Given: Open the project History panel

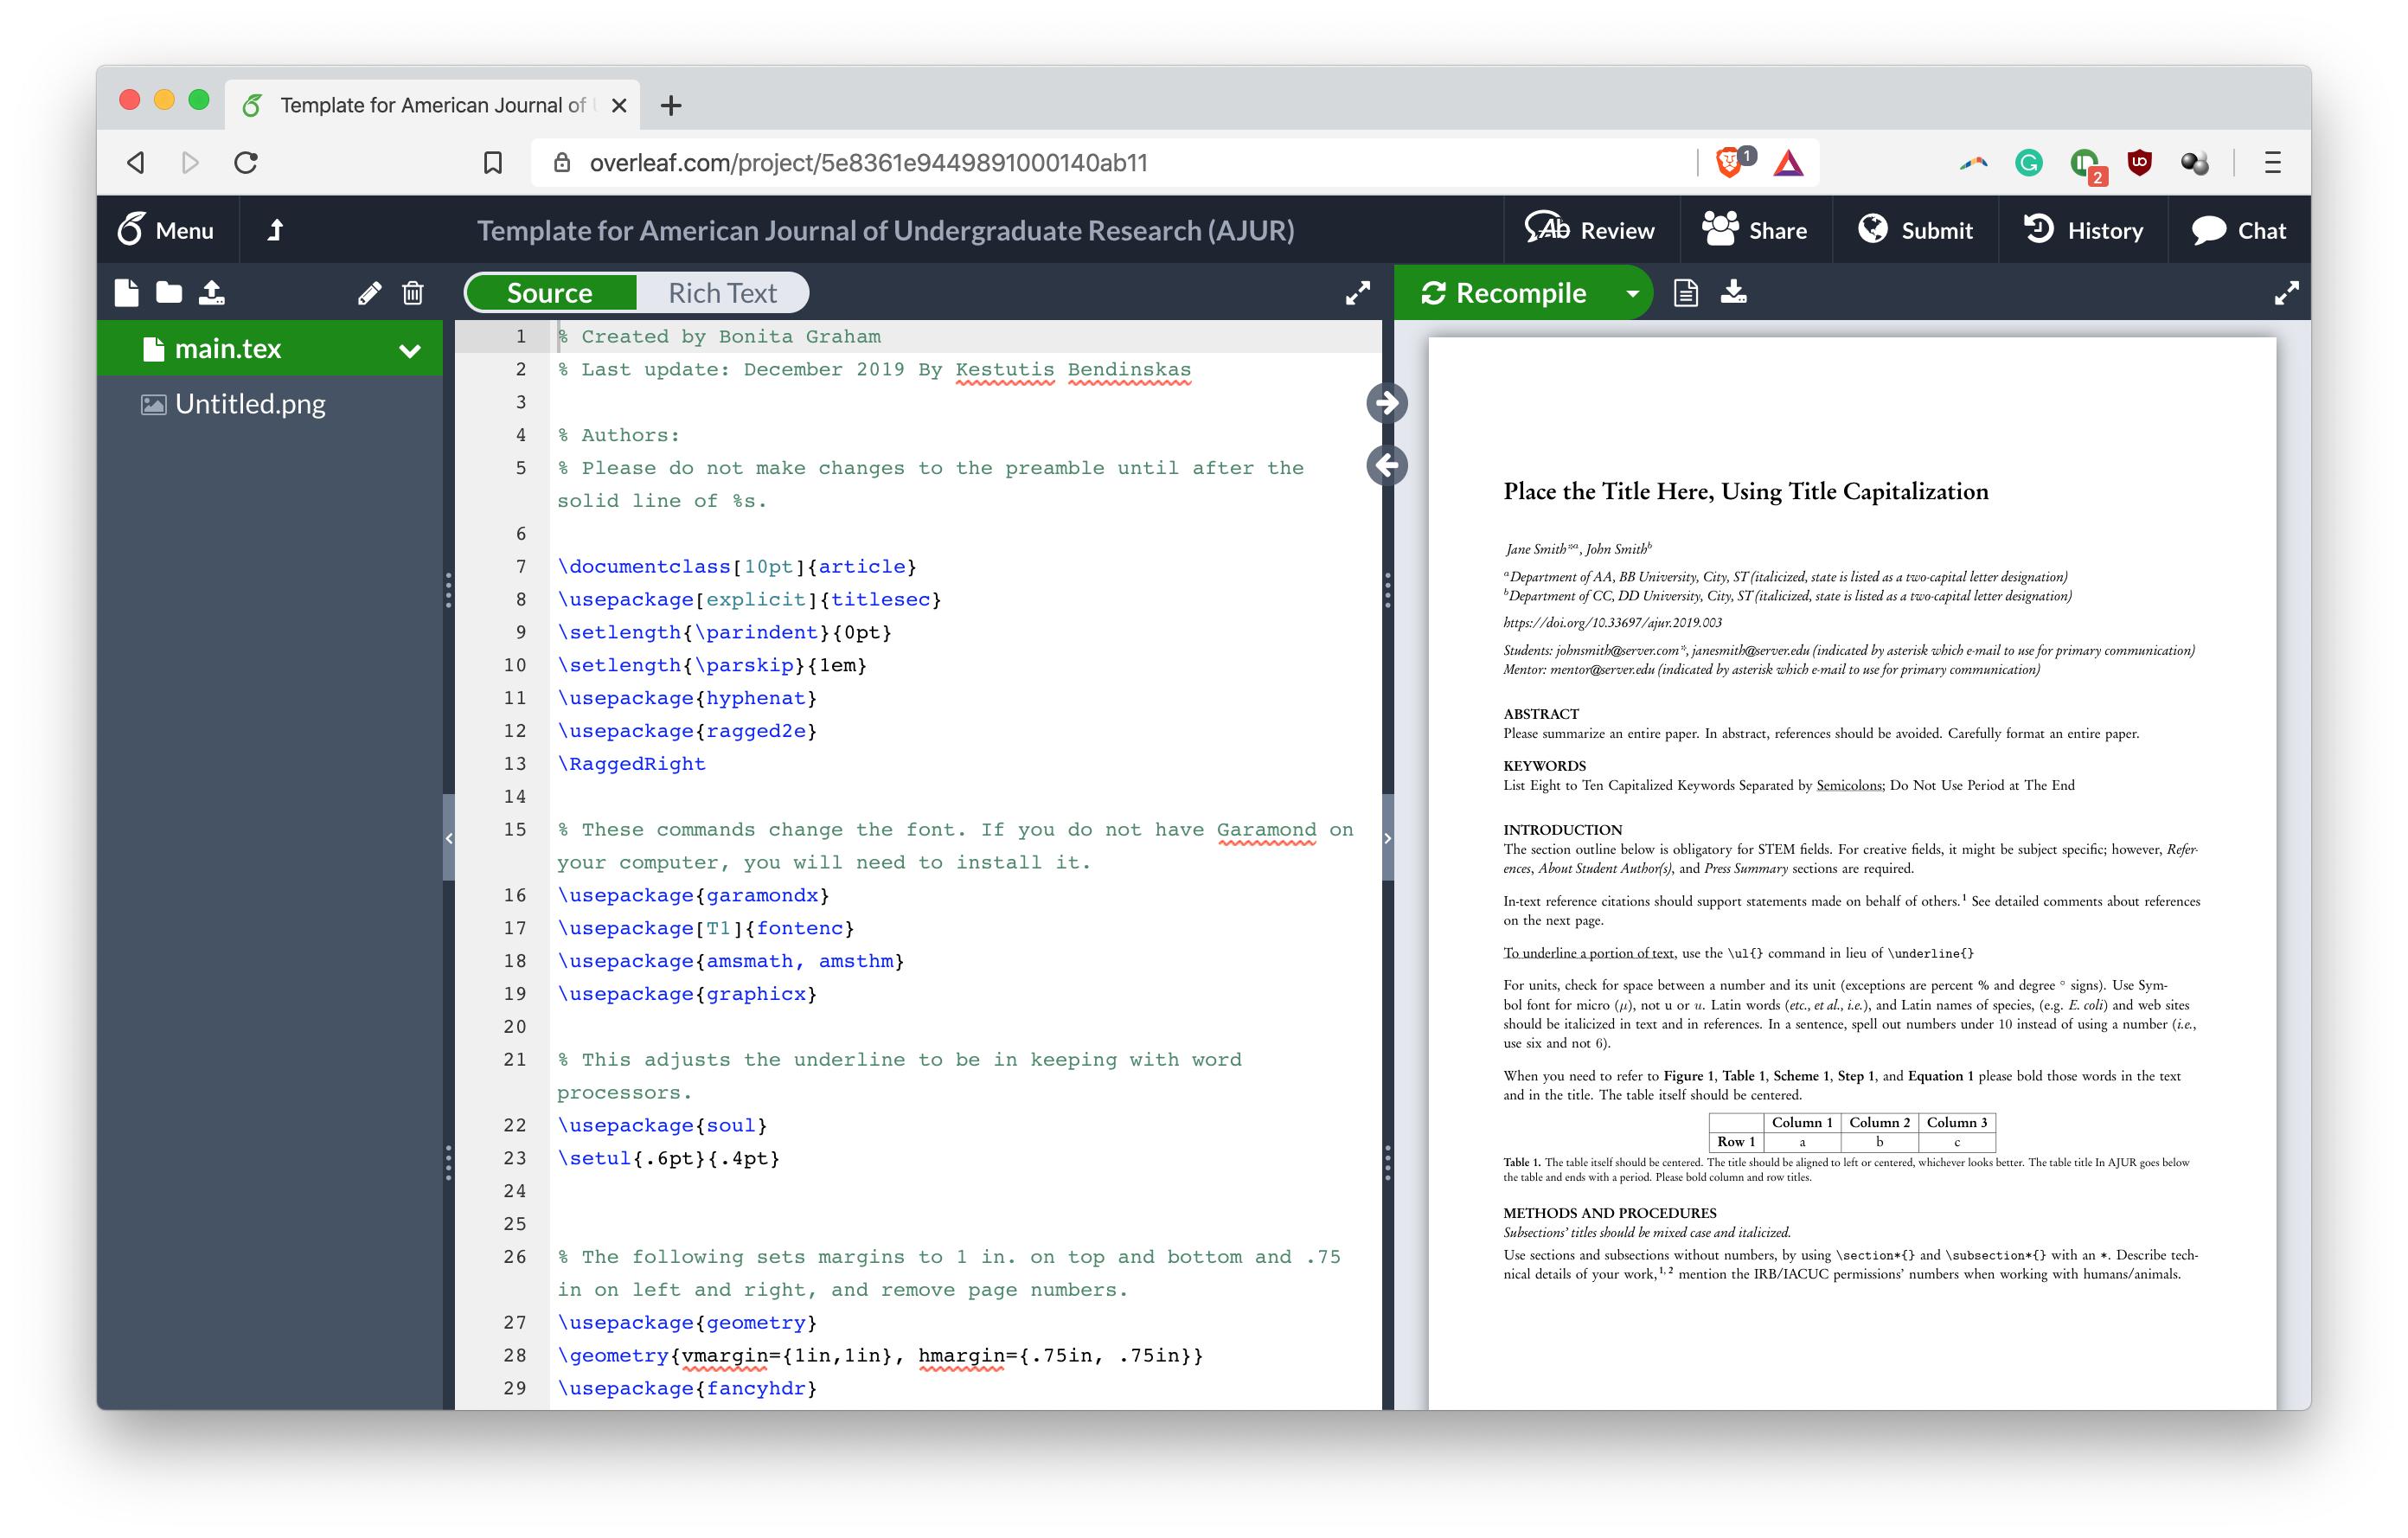Looking at the screenshot, I should (x=2083, y=229).
